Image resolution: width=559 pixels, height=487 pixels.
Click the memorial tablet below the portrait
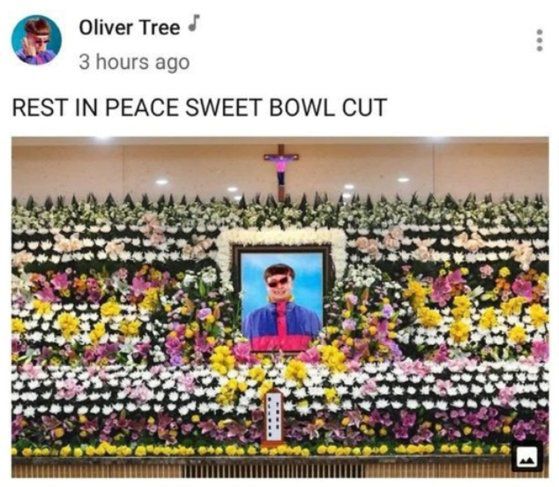[273, 416]
